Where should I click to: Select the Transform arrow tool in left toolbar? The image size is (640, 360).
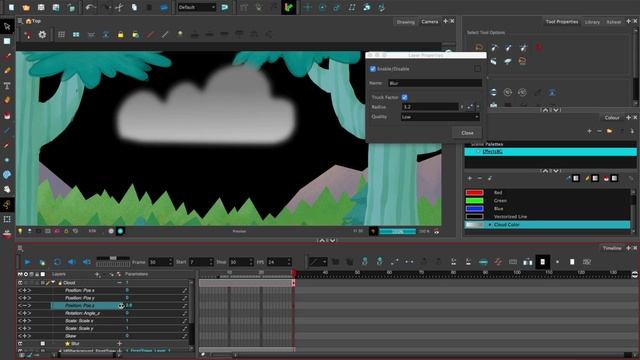tap(7, 27)
